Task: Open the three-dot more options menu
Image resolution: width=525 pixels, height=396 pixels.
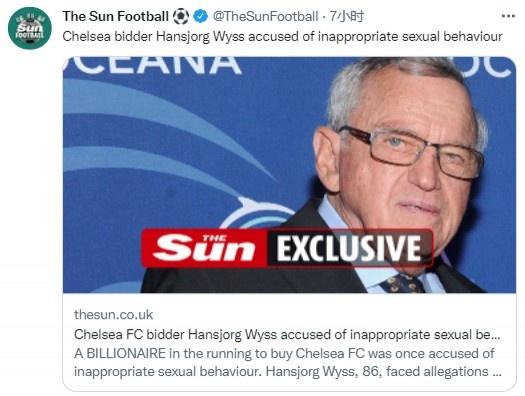Action: 508,16
